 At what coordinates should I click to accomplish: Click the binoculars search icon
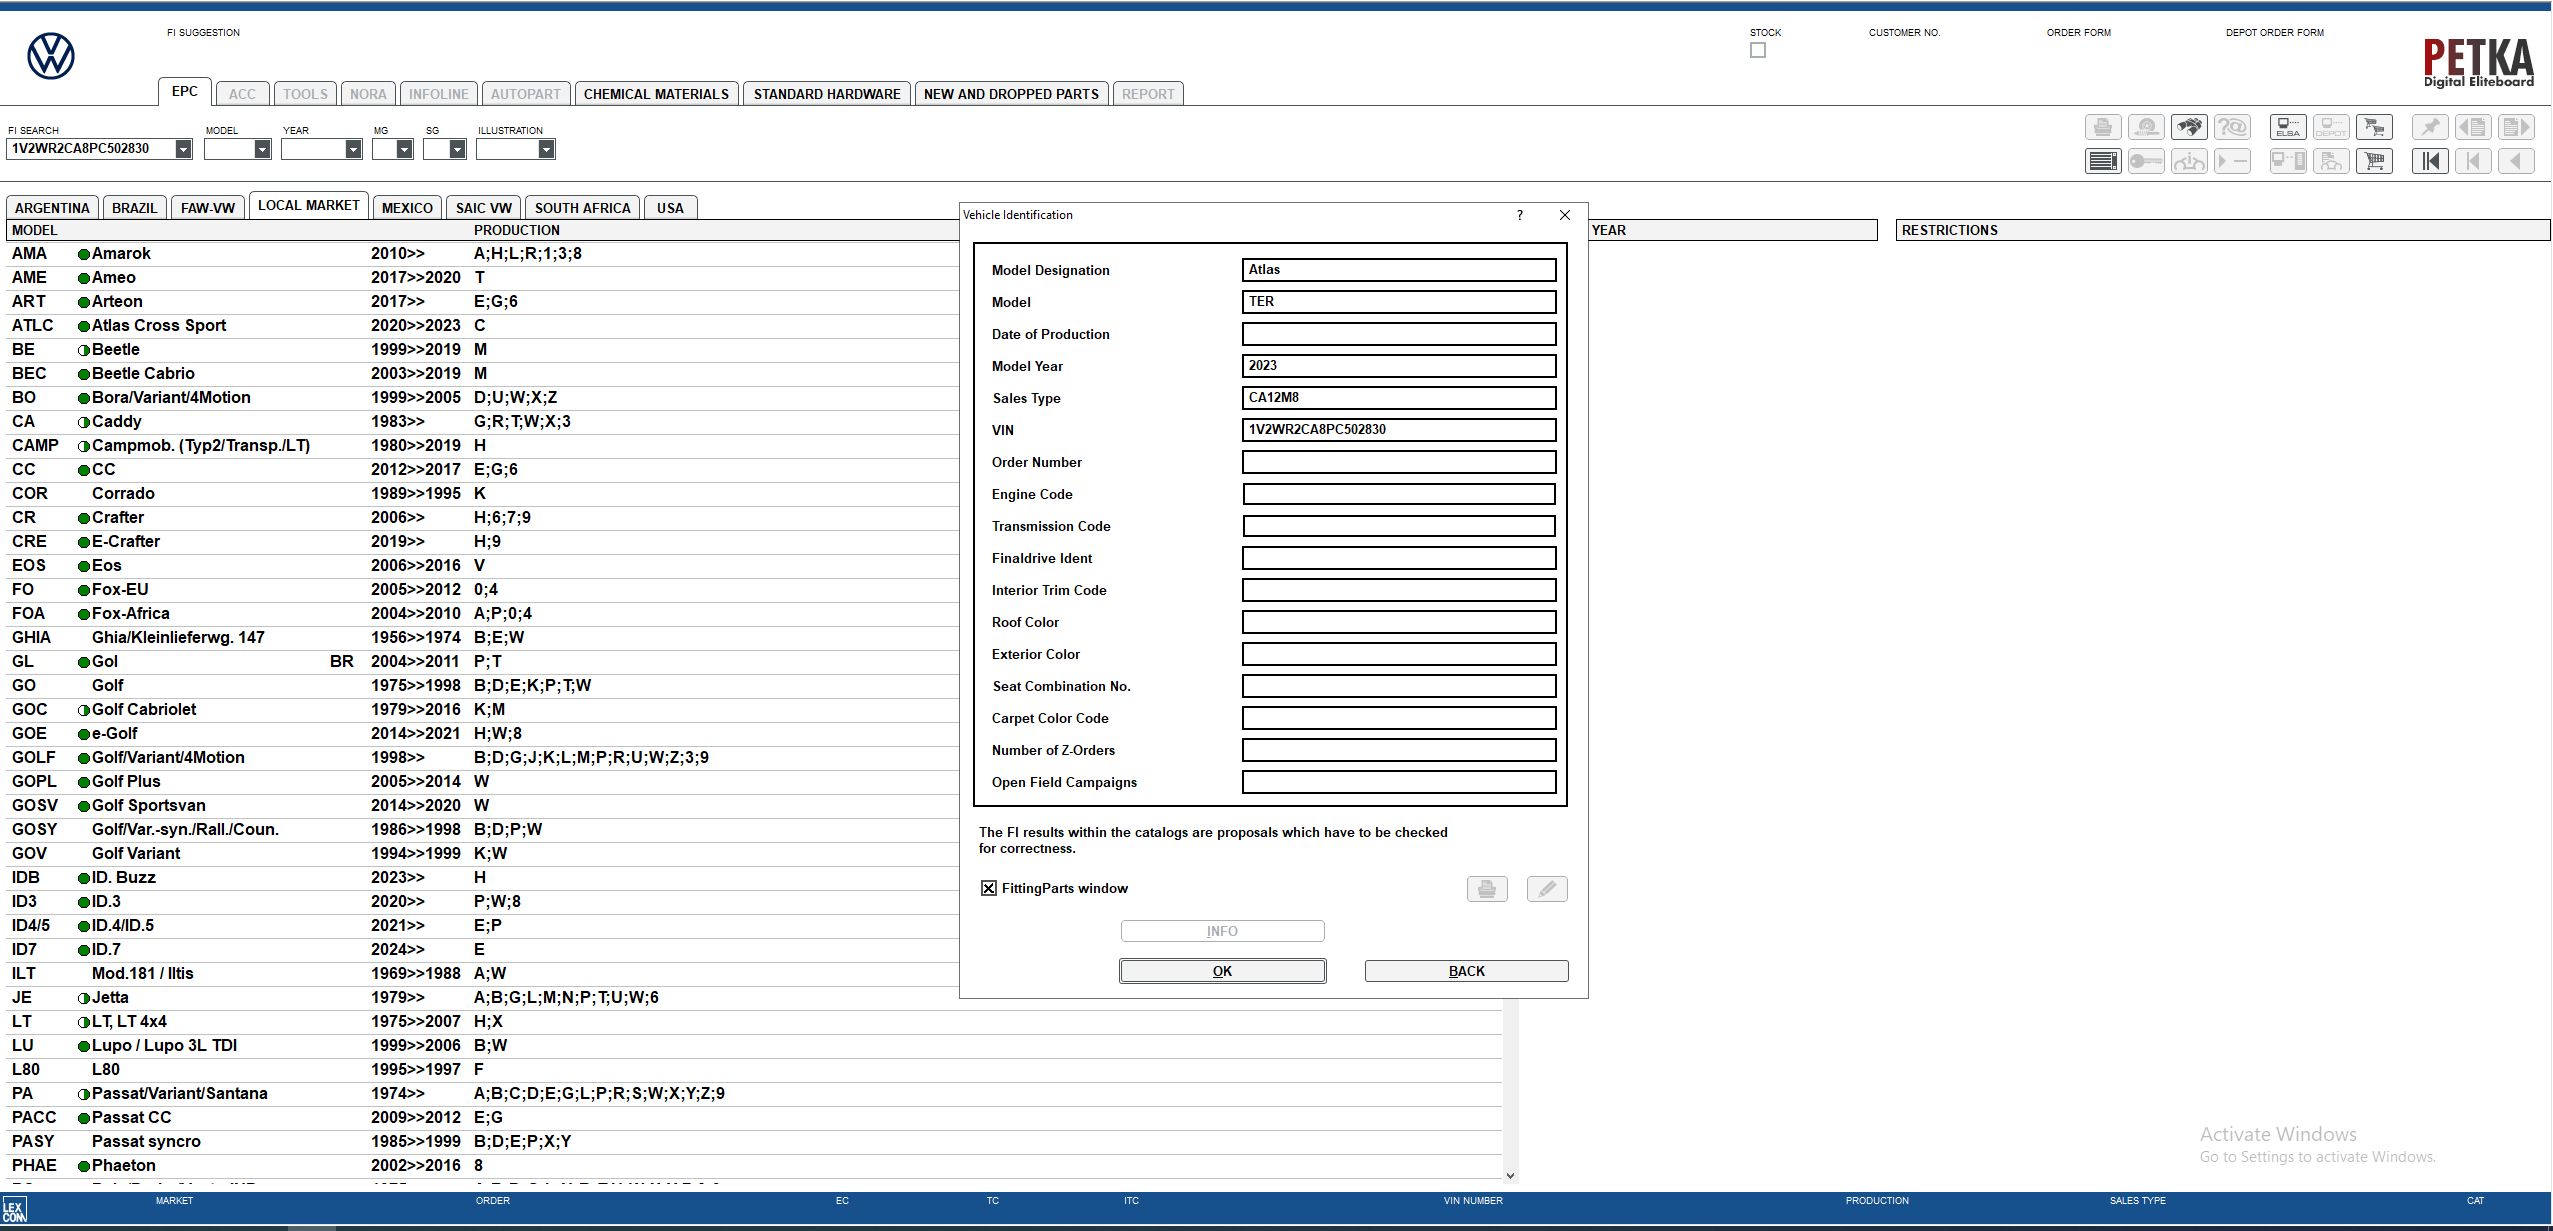pos(2189,127)
